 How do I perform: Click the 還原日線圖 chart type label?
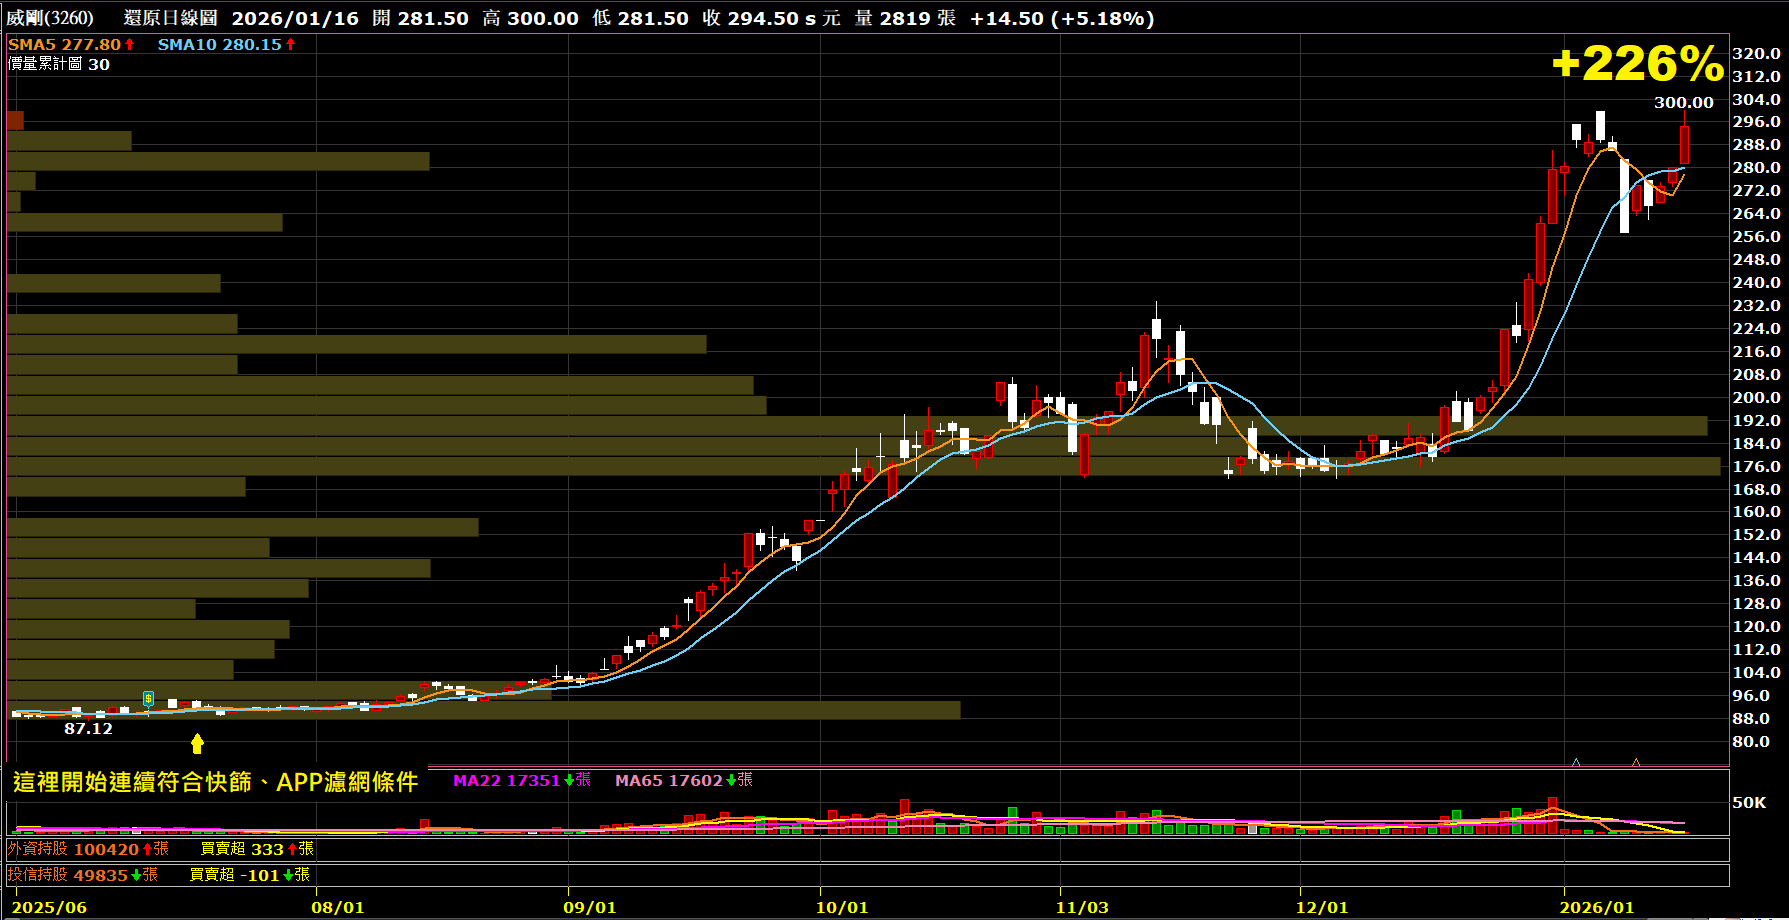[x=171, y=18]
